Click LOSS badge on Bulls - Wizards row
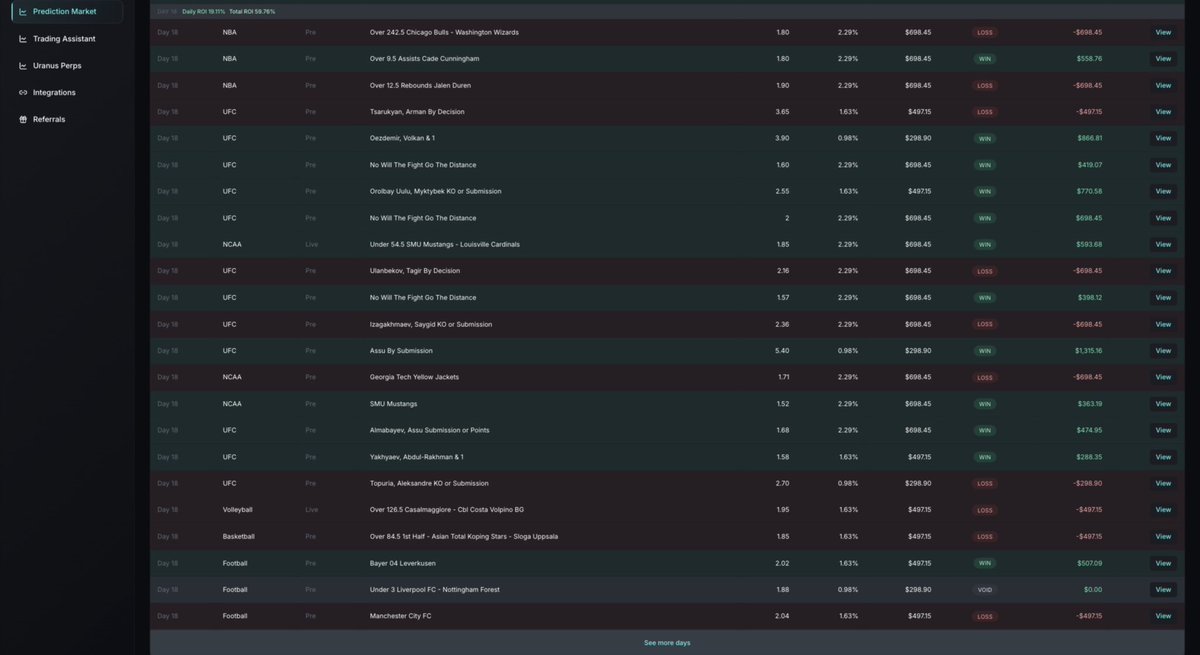 click(x=985, y=32)
